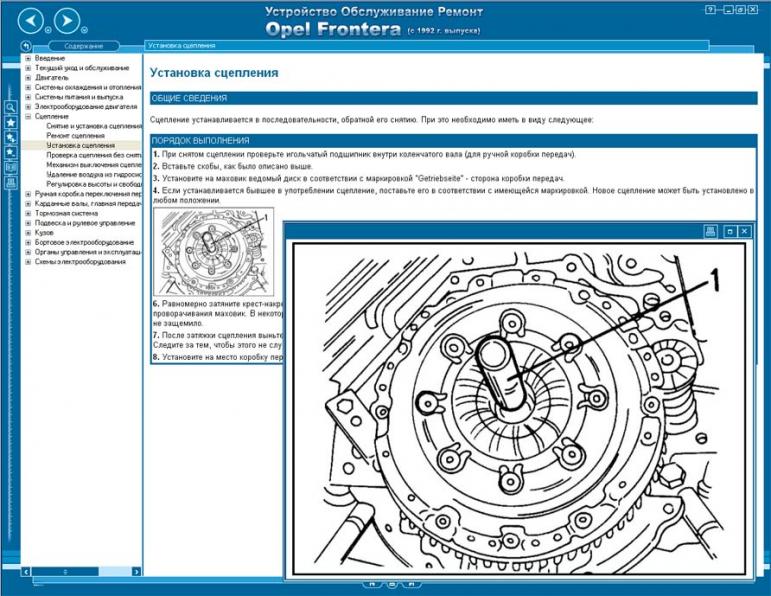Click the small clutch diagram thumbnail
The width and height of the screenshot is (771, 596).
tap(214, 252)
